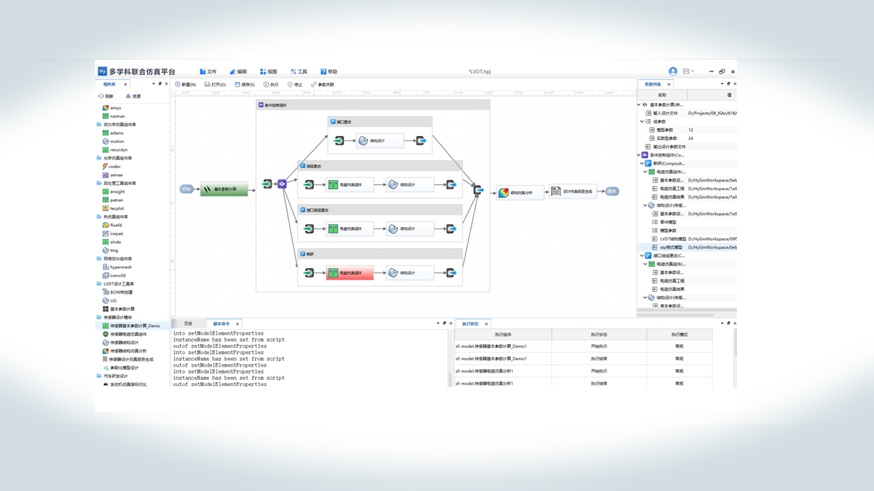Close the 脚本命令 tab
This screenshot has height=491, width=874.
tap(237, 324)
